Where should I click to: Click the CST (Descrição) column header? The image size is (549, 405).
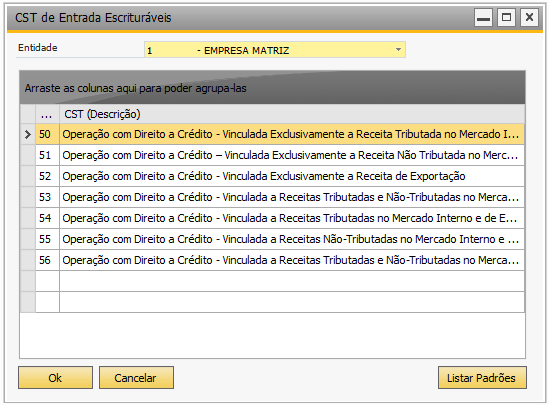[292, 114]
